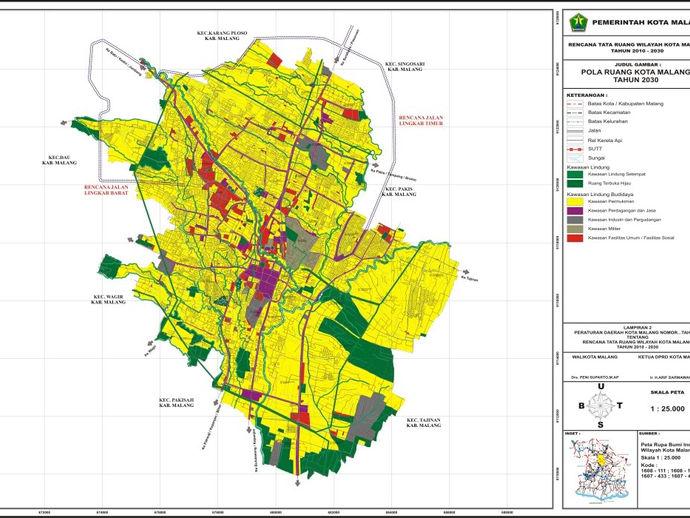Click the gray industrial zone near KEC. TAJINAN

(367, 416)
